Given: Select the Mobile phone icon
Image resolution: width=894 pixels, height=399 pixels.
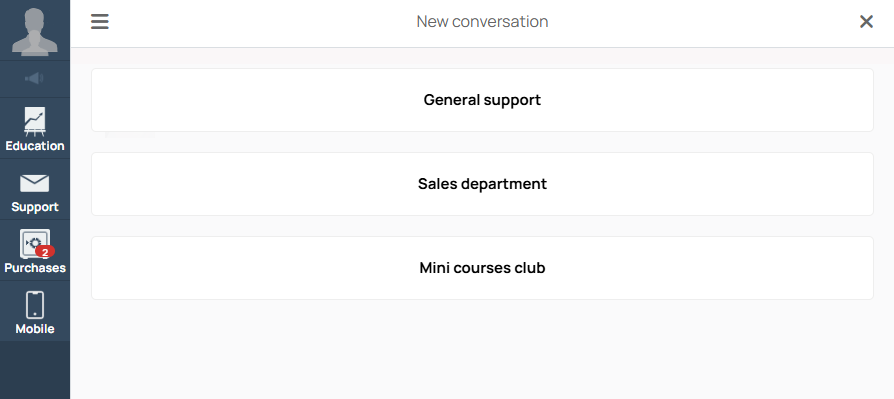Looking at the screenshot, I should pyautogui.click(x=35, y=305).
